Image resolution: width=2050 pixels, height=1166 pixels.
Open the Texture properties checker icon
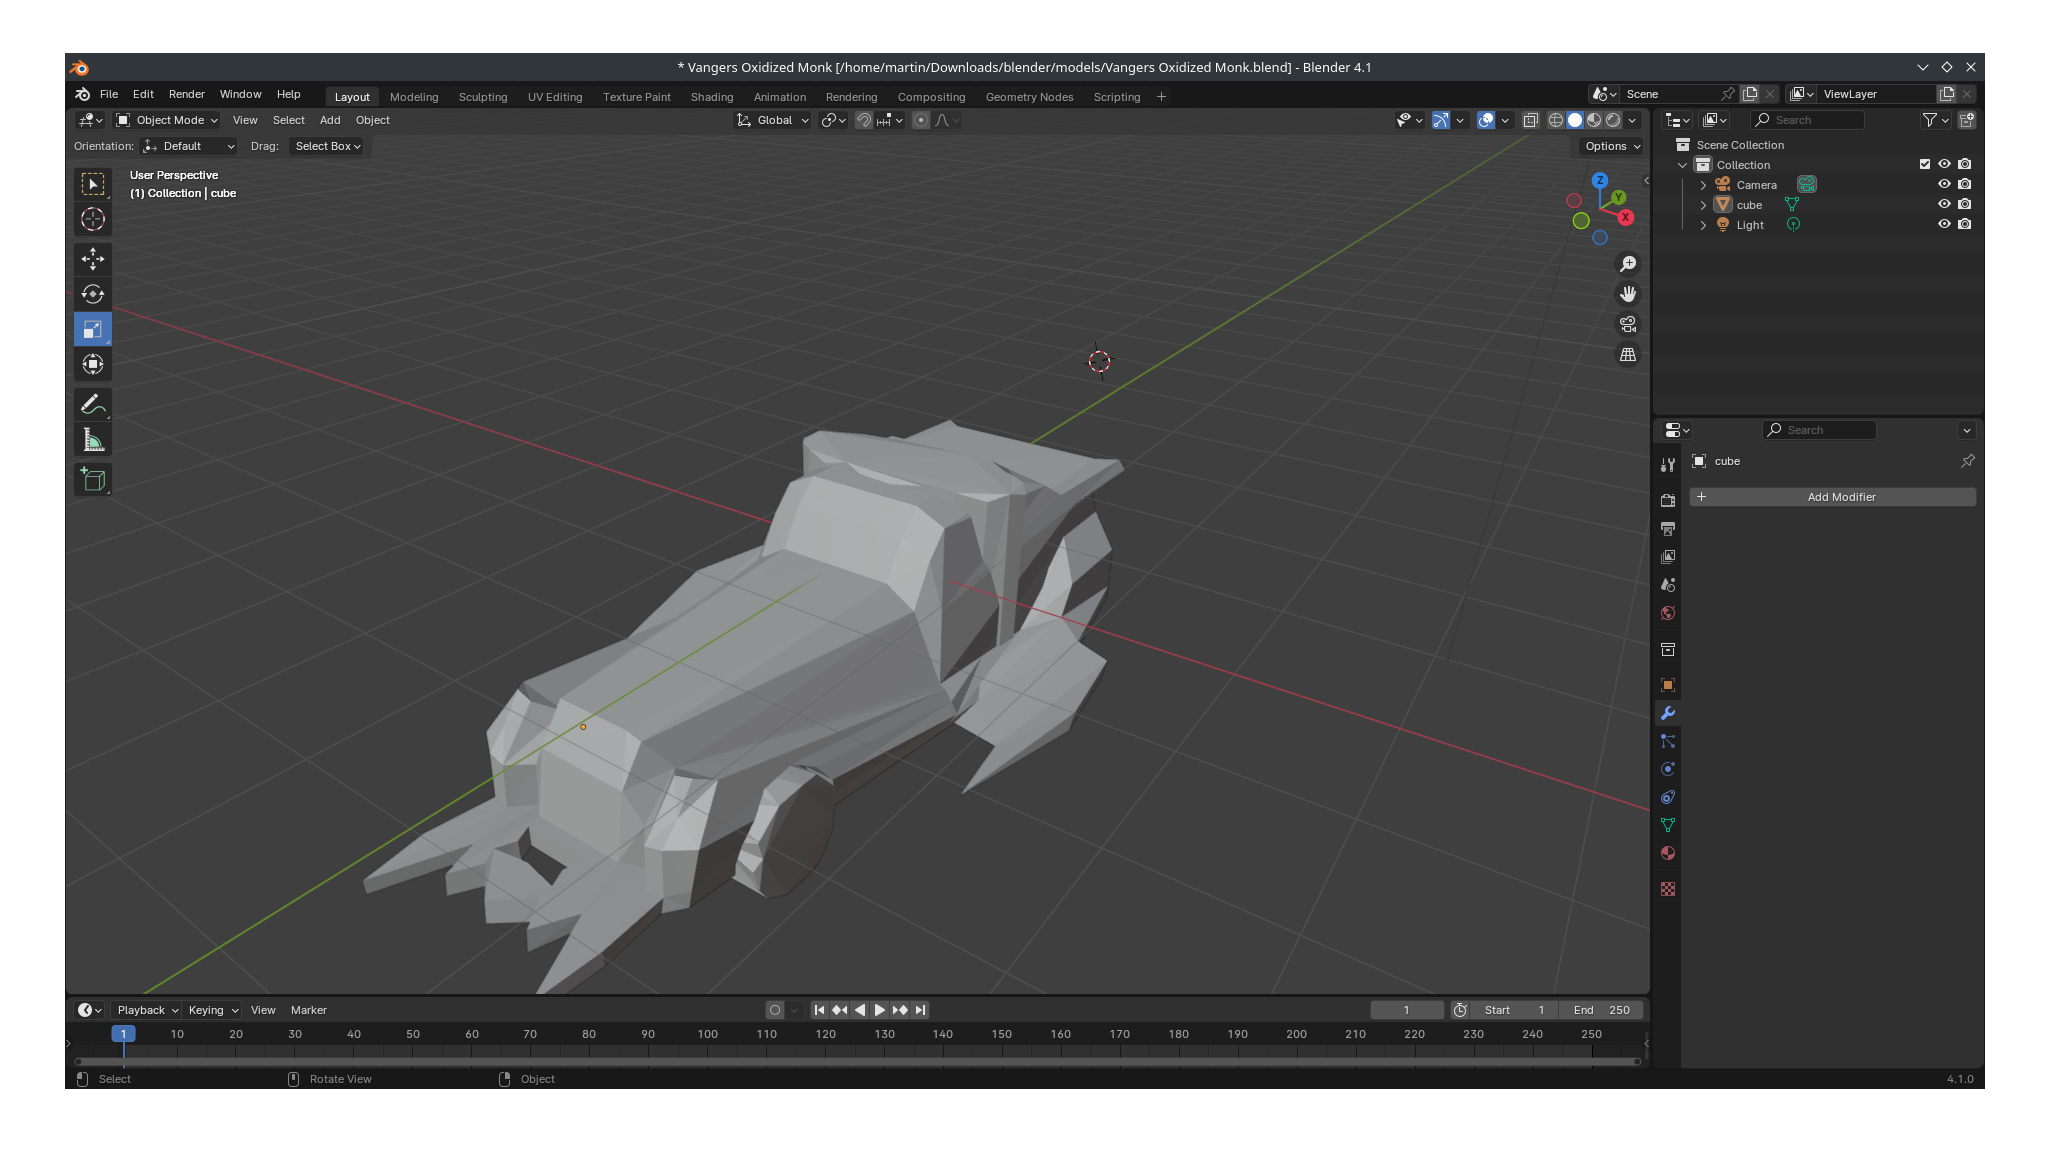point(1668,889)
